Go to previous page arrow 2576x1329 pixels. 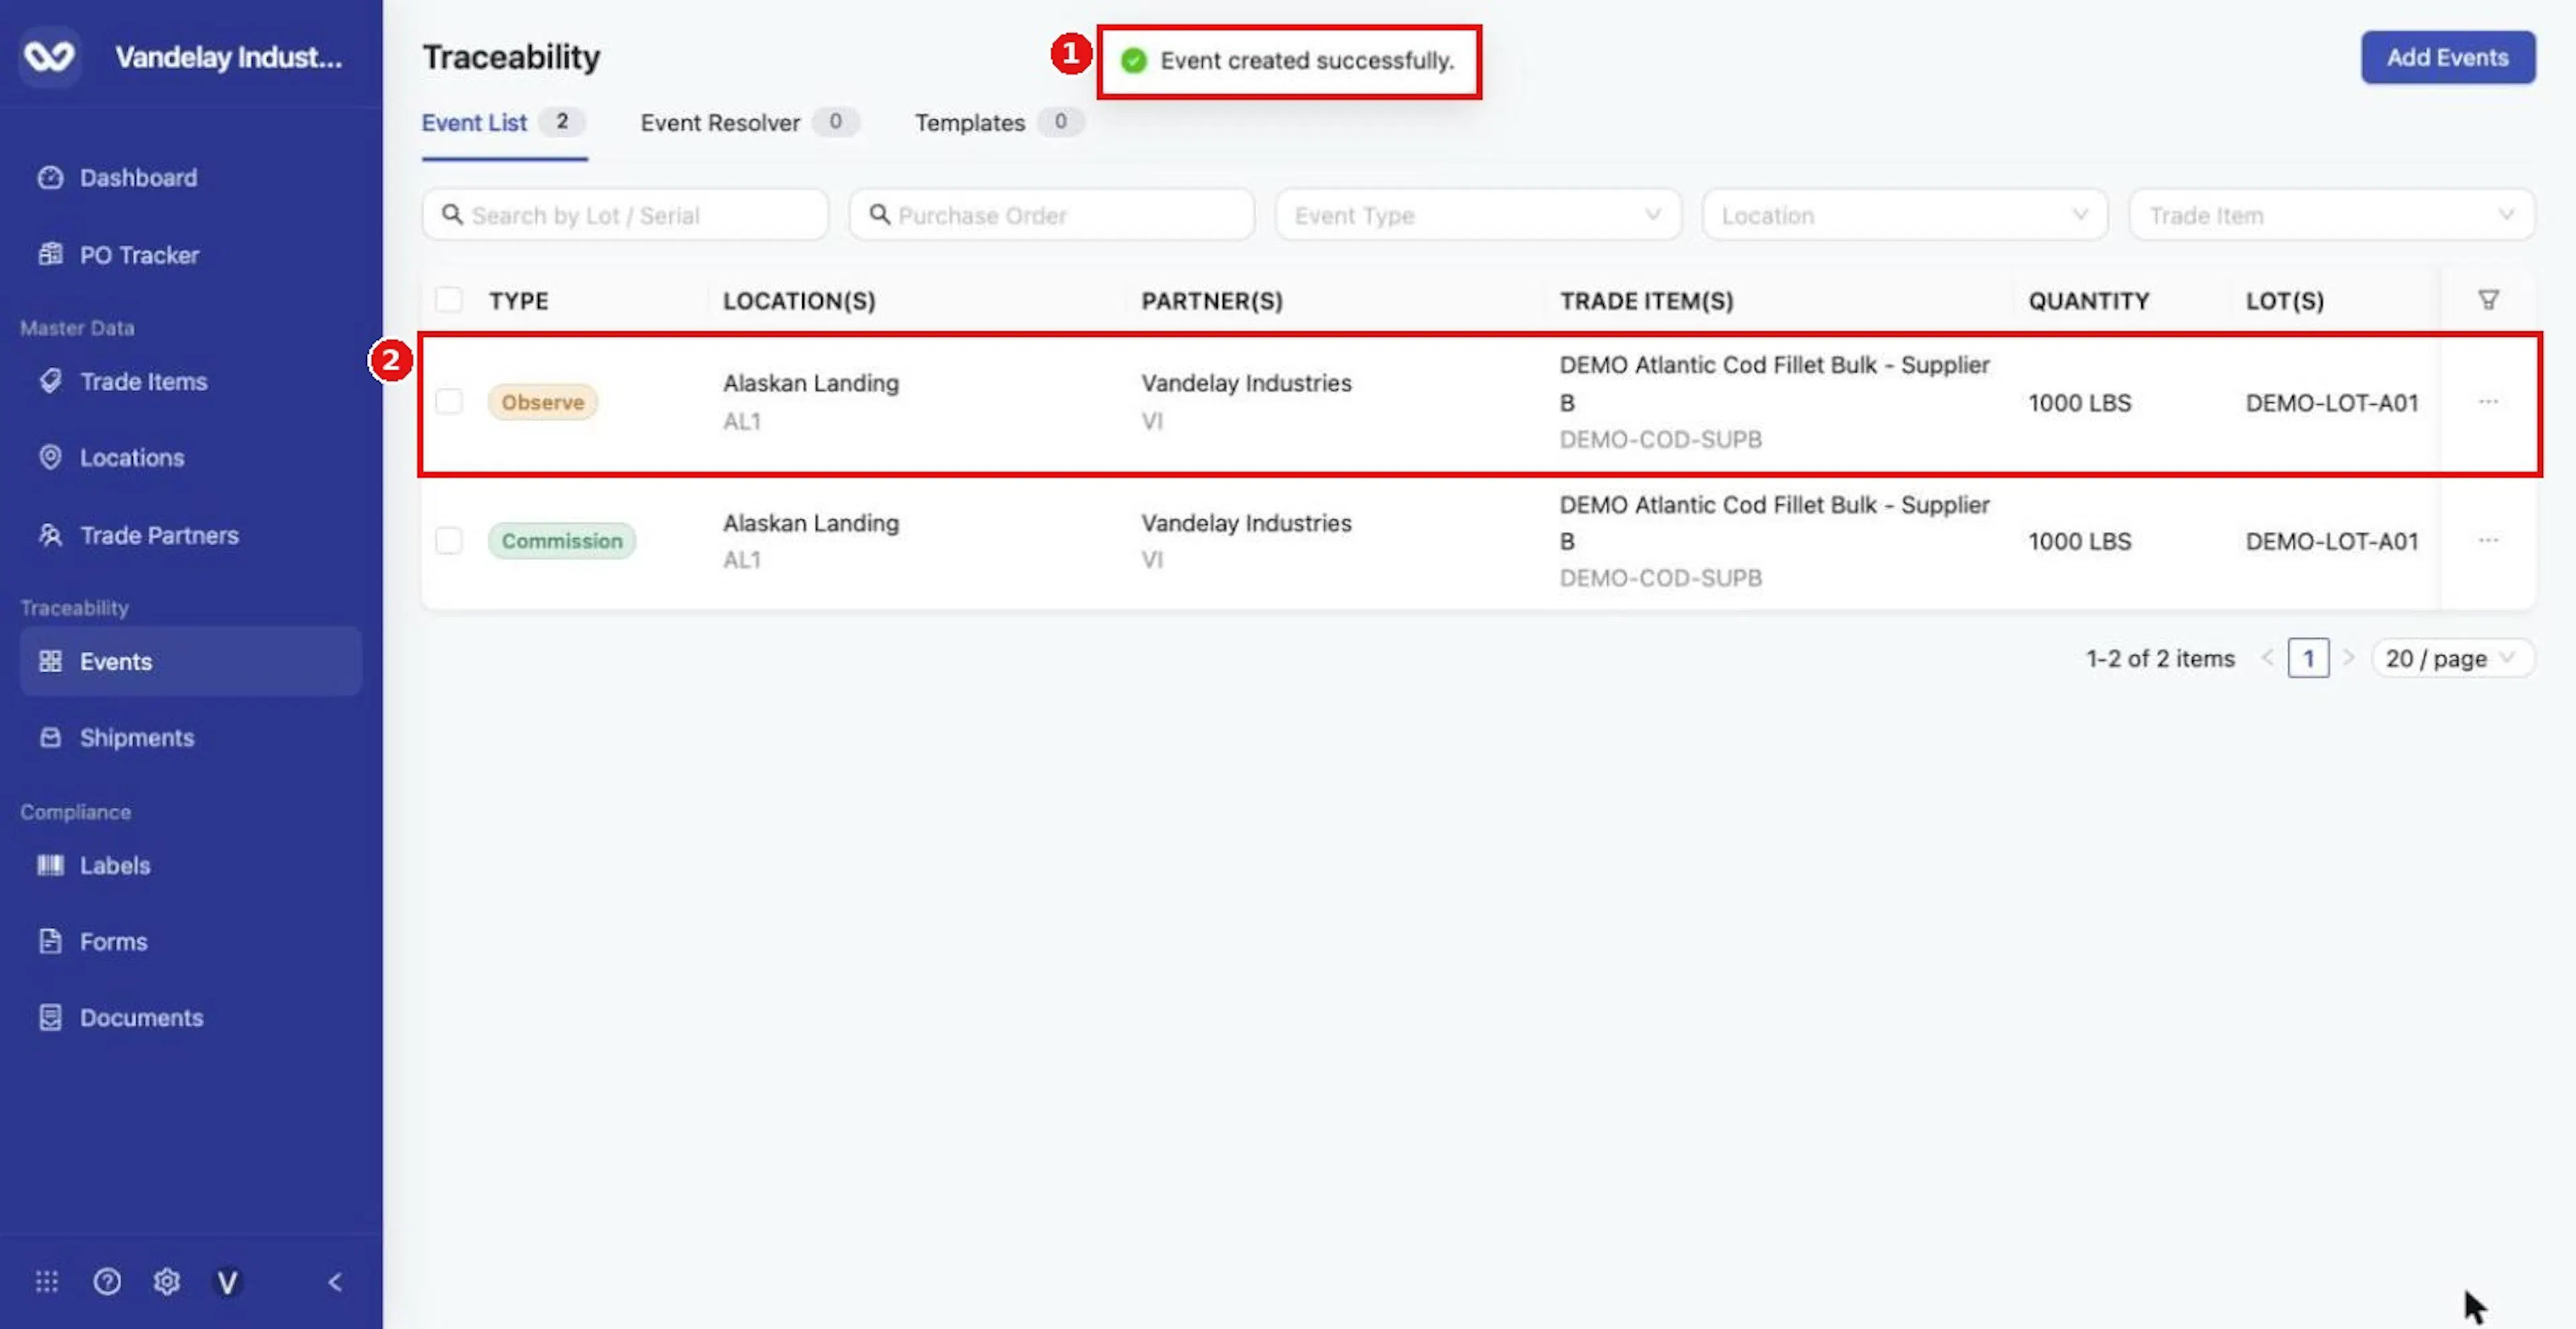click(x=2267, y=658)
